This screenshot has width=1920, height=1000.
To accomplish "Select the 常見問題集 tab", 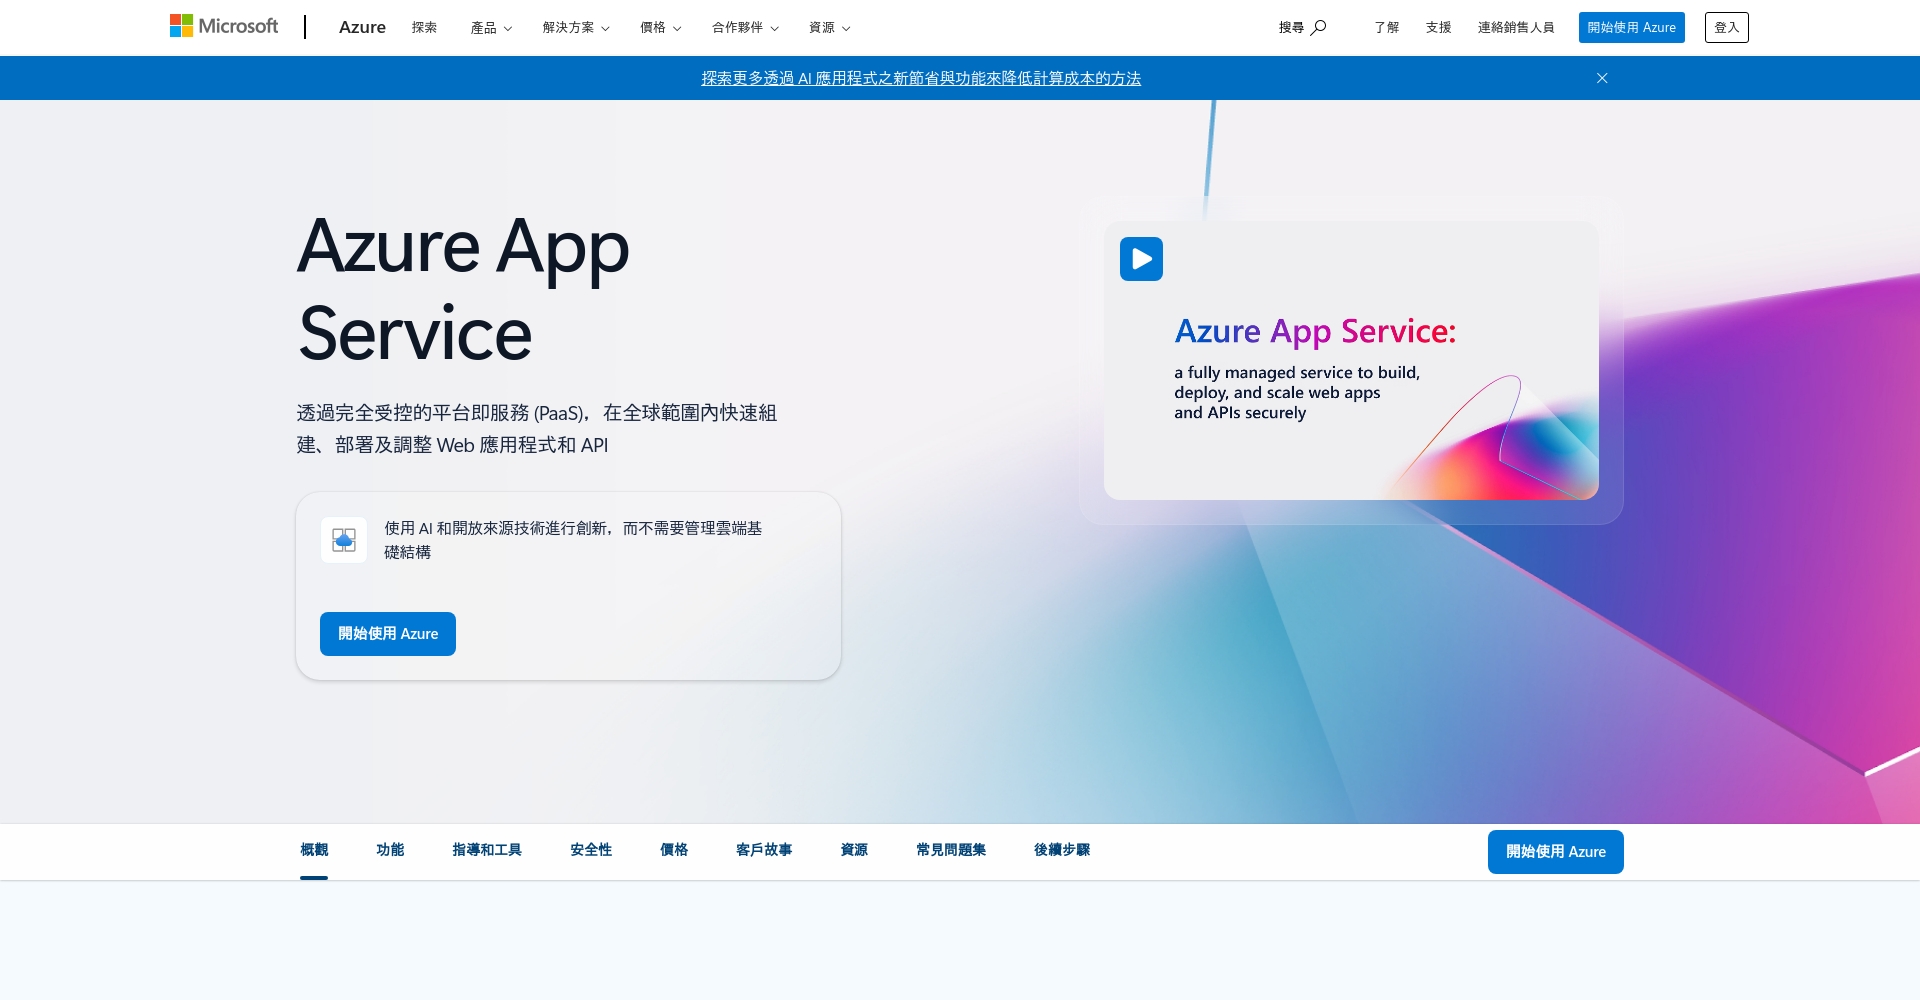I will [951, 850].
